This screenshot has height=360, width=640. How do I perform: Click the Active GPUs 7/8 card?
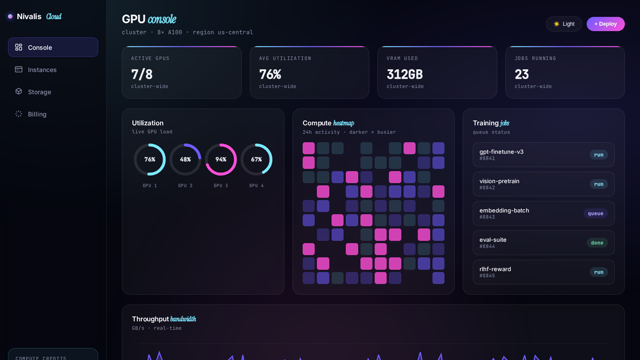[x=182, y=72]
